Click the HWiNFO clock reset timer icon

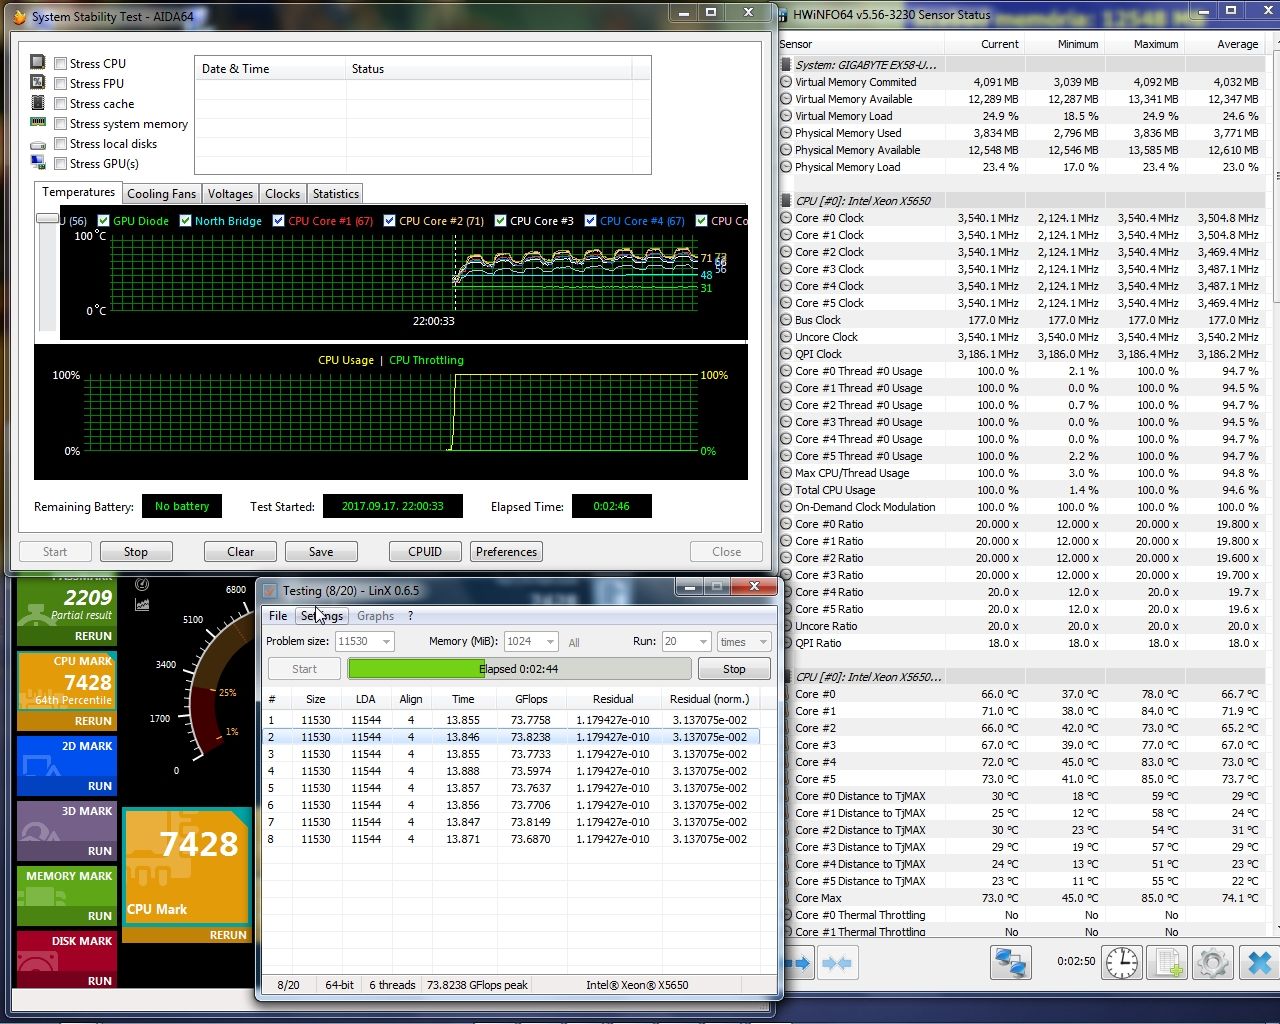click(1121, 962)
